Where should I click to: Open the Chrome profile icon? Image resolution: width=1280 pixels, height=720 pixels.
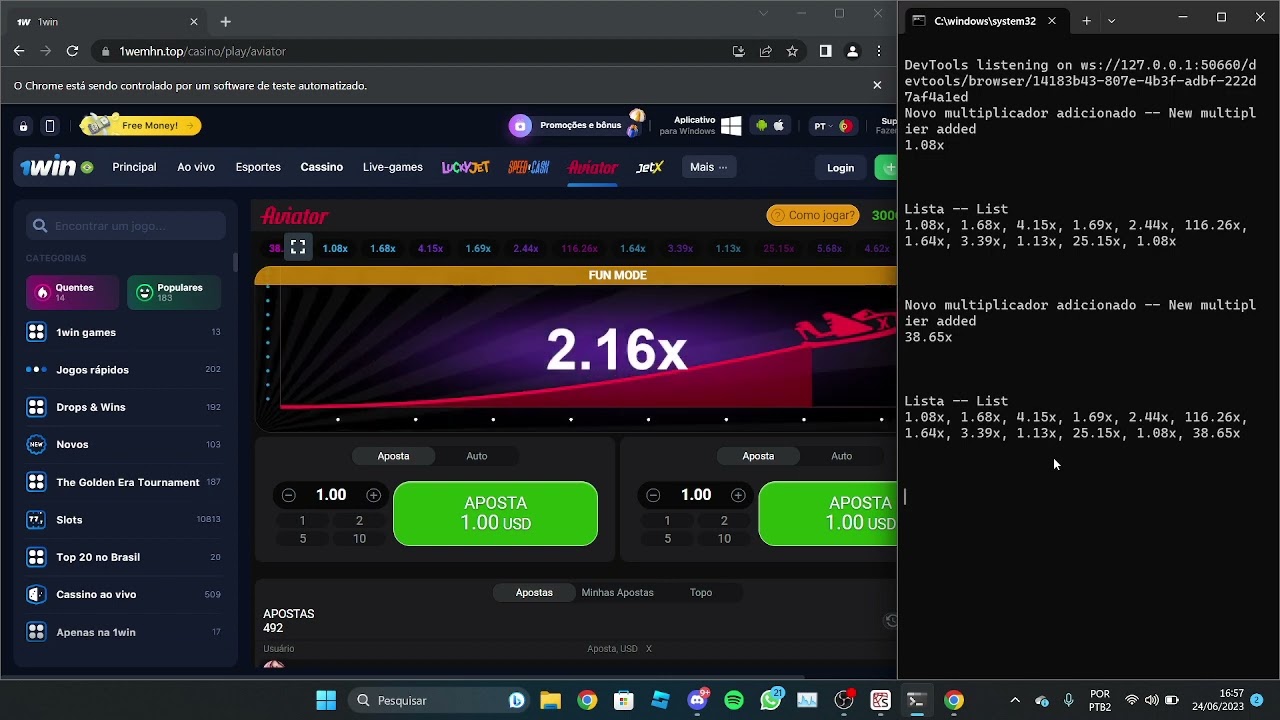(x=852, y=51)
